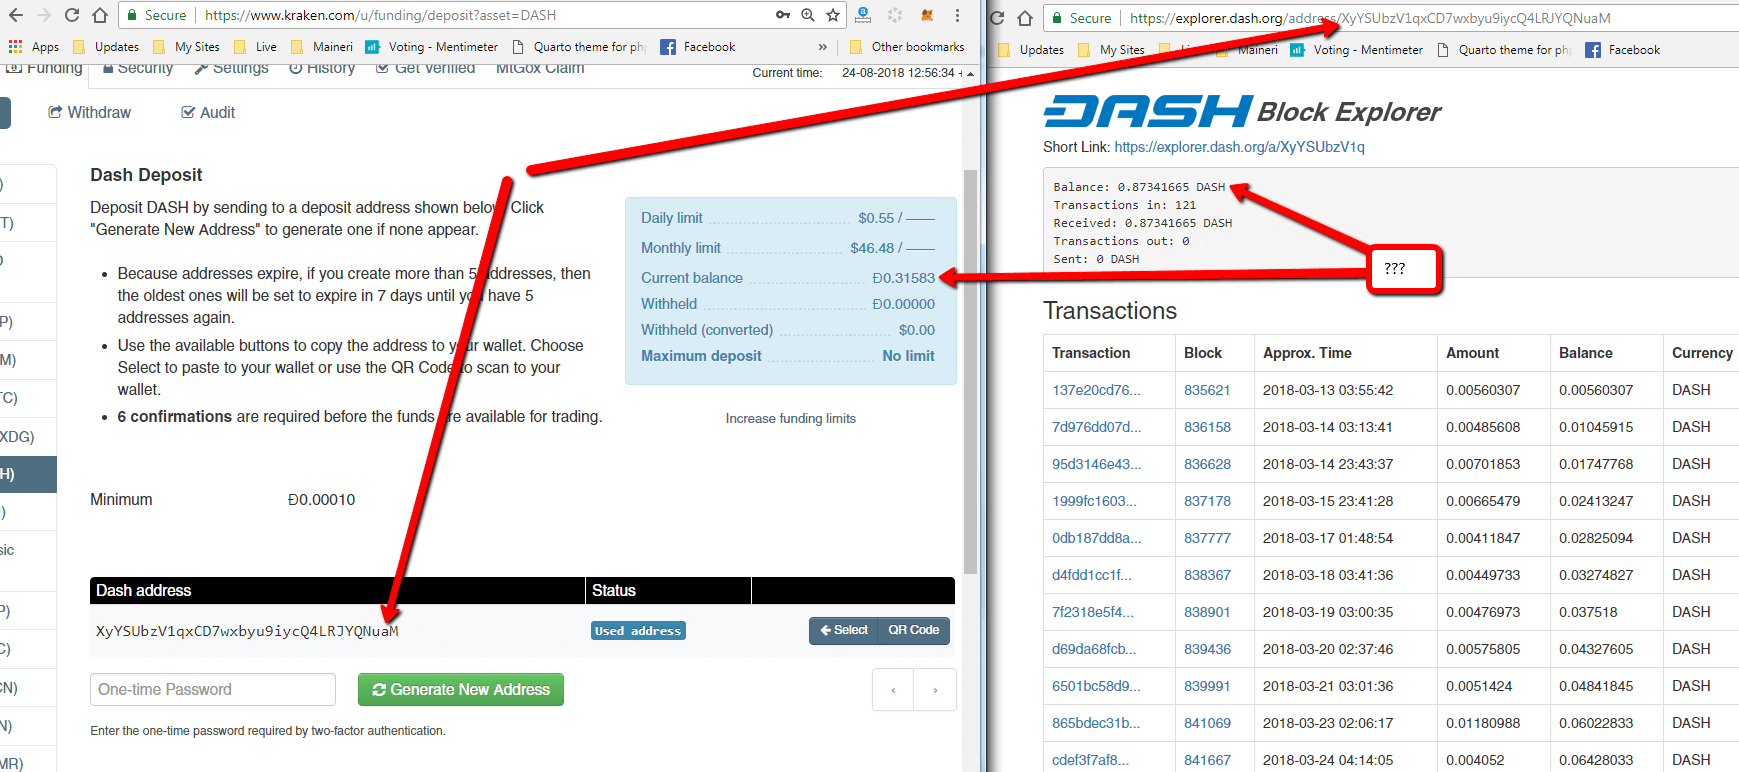Screen dimensions: 1739x772
Task: Open the explorer short link URL
Action: pyautogui.click(x=1239, y=147)
